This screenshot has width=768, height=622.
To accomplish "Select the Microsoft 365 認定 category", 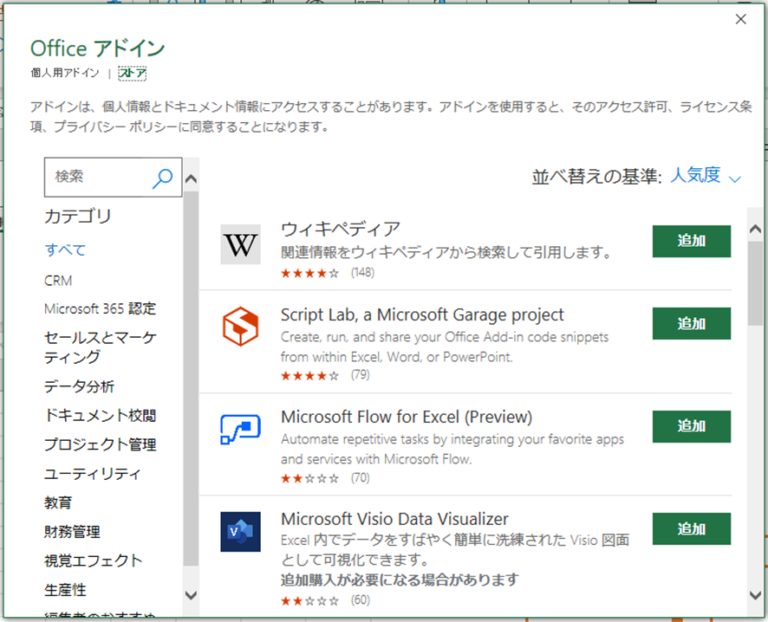I will click(x=100, y=309).
